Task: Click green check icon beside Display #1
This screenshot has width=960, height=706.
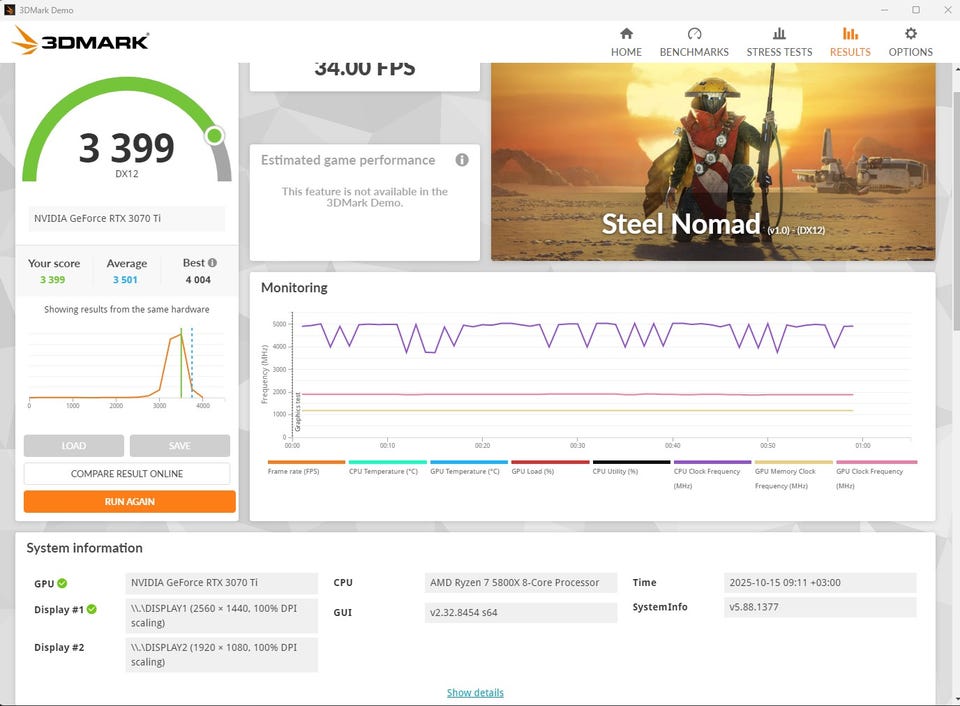Action: 91,609
